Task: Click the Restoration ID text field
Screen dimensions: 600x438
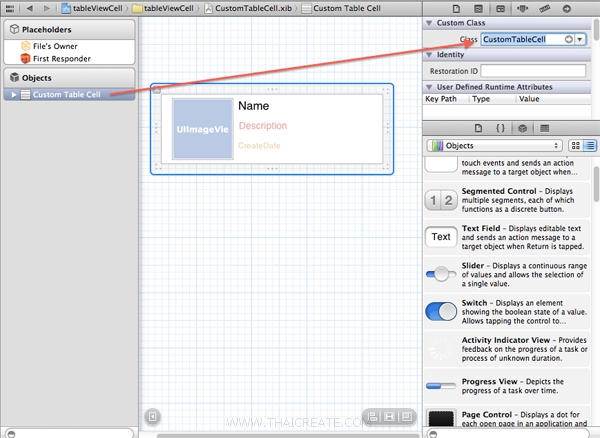Action: (x=533, y=71)
